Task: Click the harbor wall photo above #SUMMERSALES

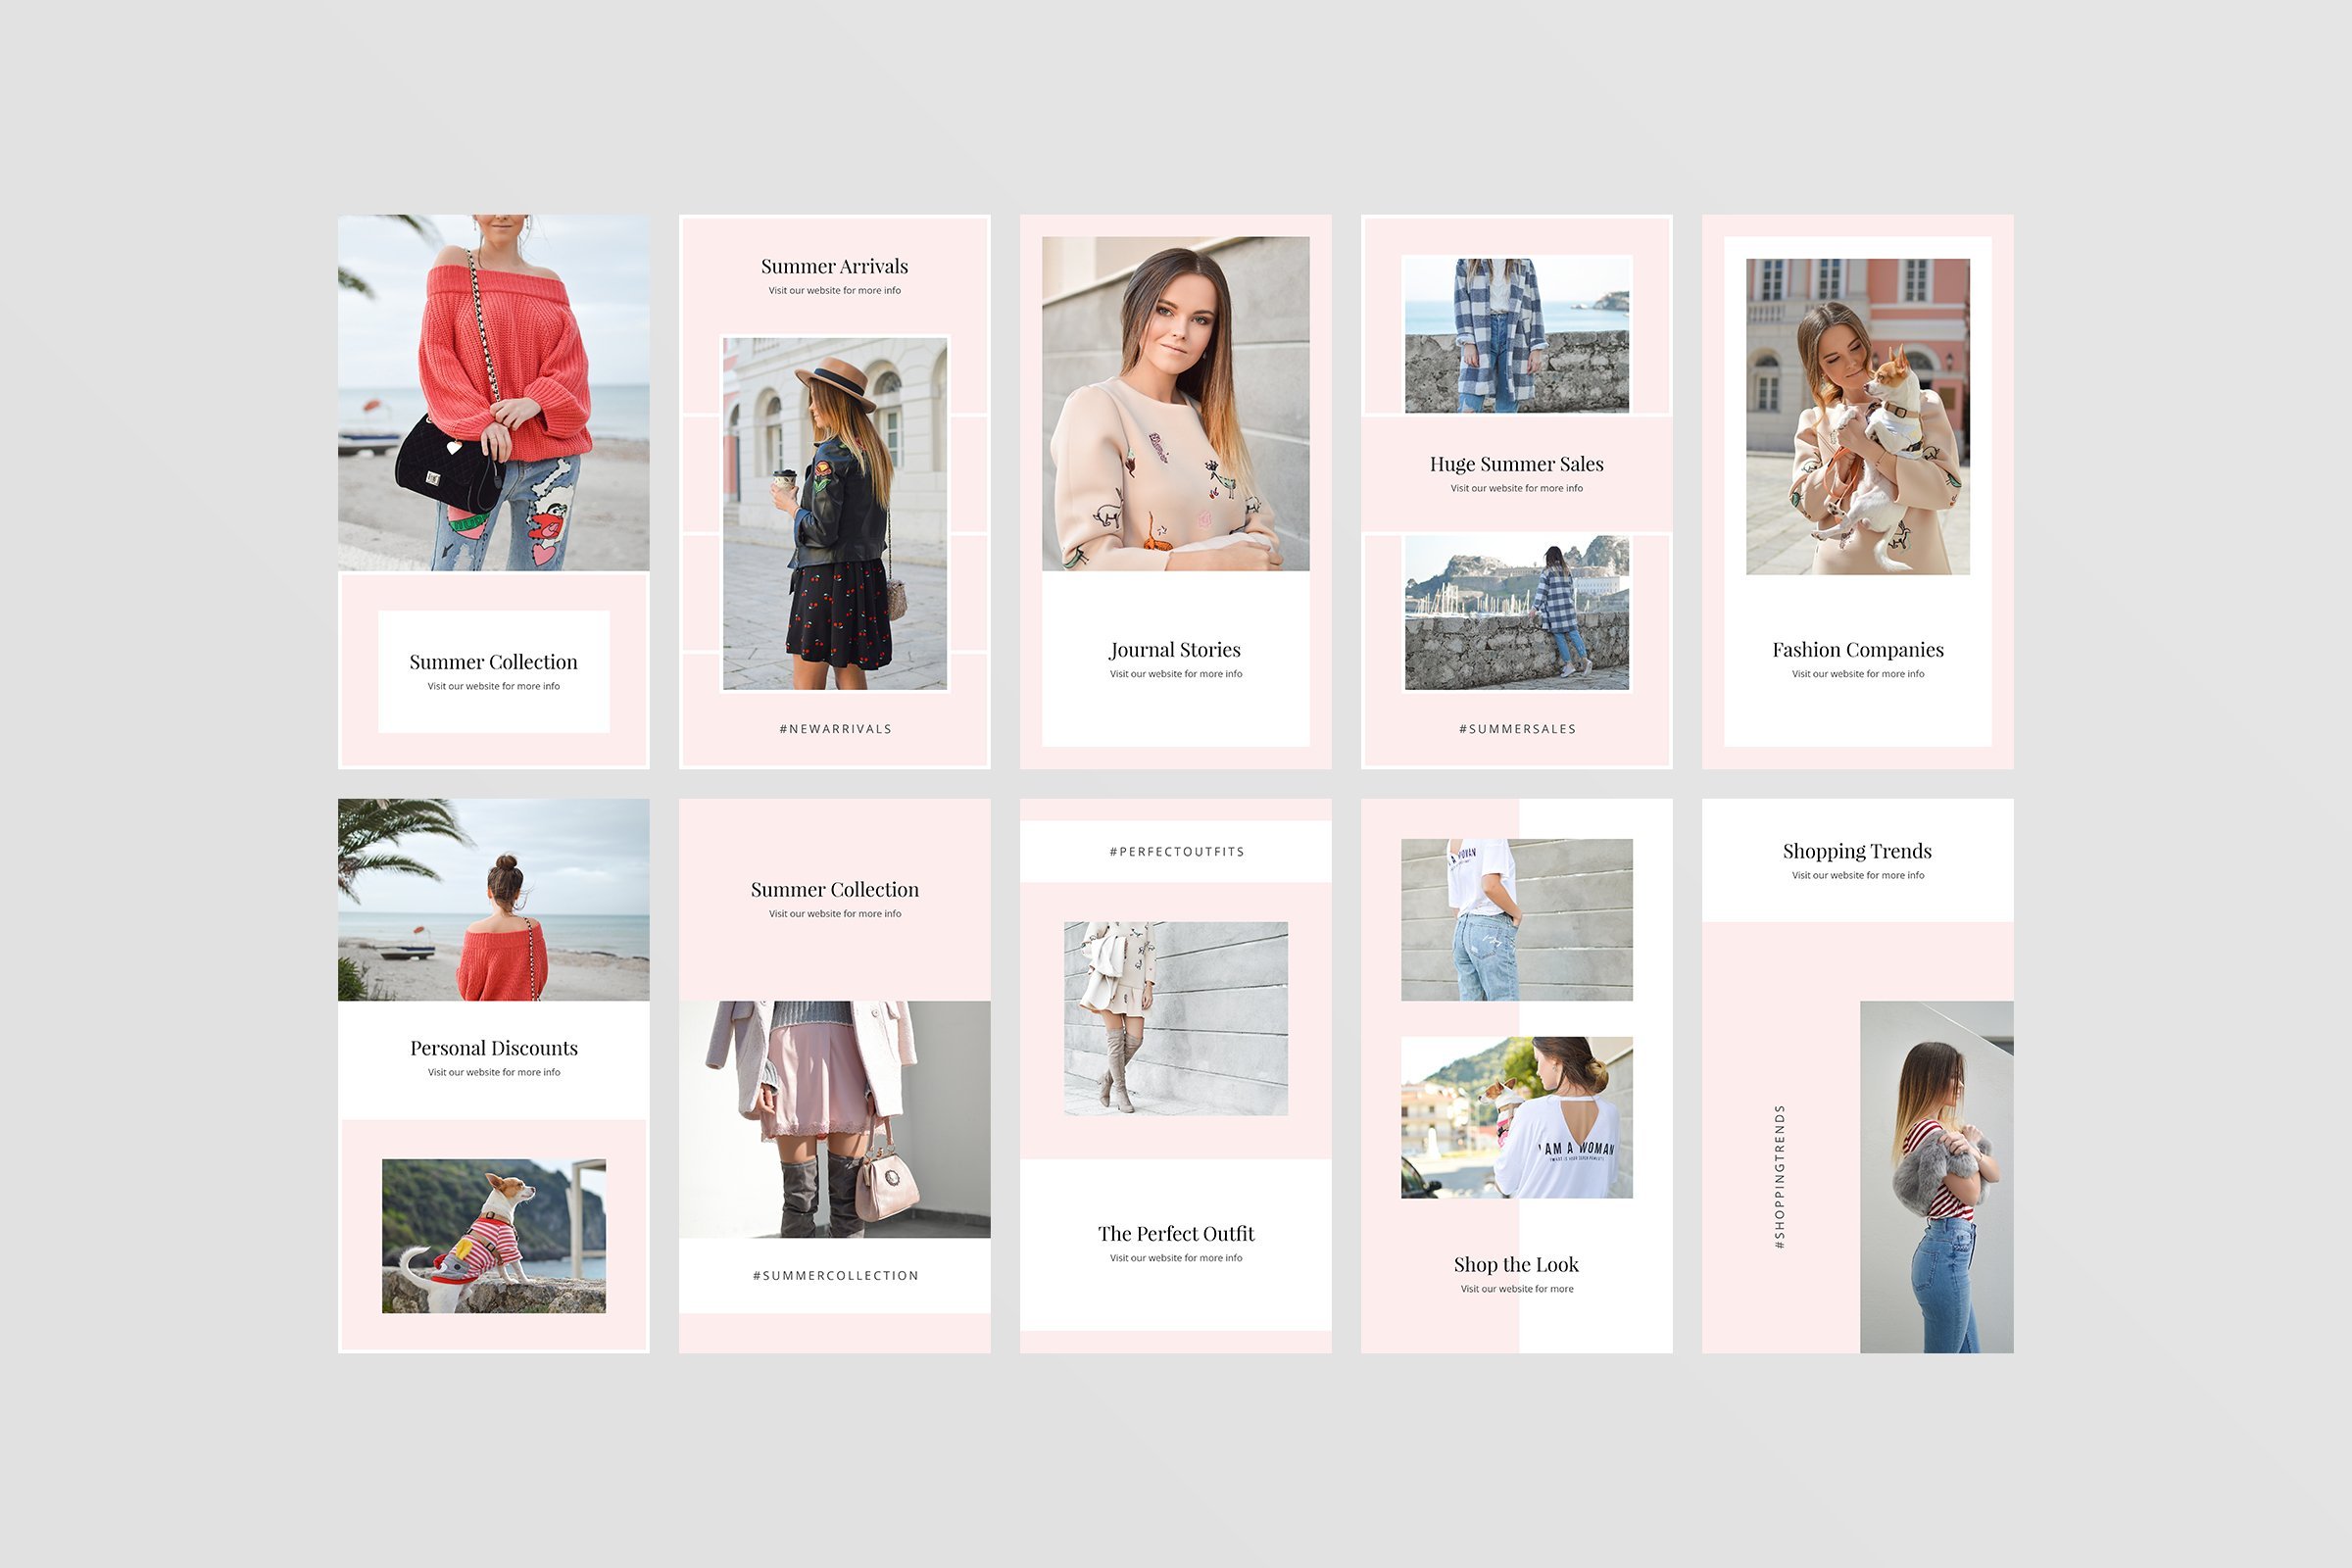Action: point(1517,613)
